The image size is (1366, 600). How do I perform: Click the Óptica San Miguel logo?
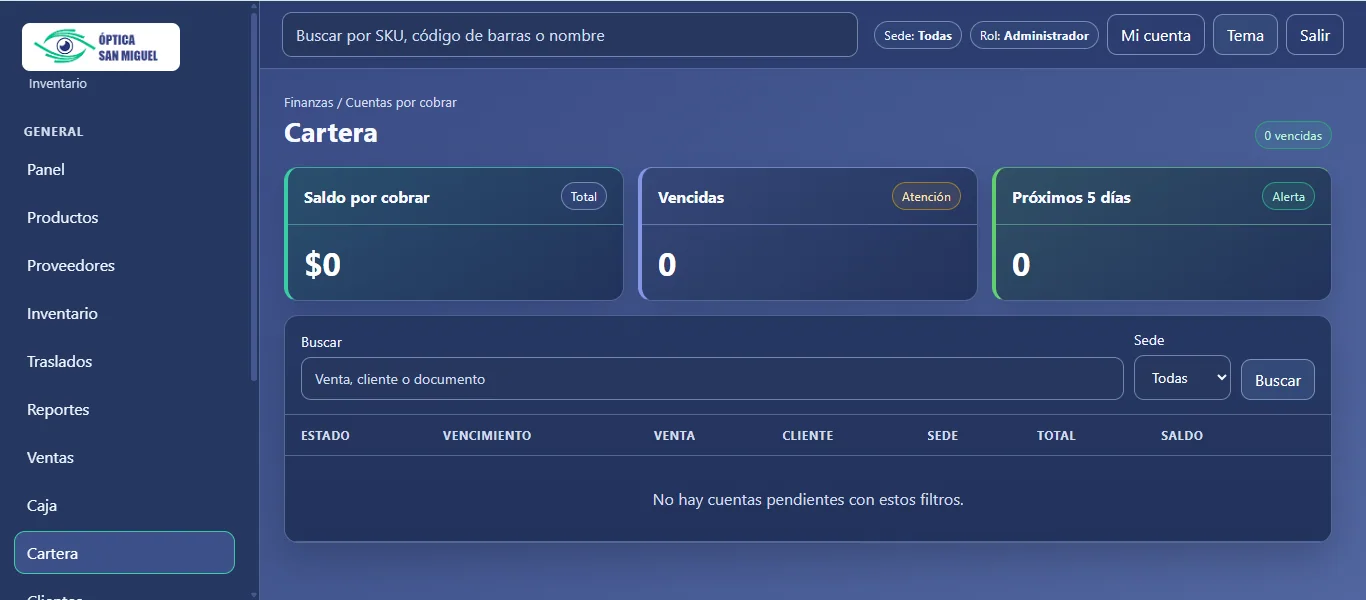101,47
